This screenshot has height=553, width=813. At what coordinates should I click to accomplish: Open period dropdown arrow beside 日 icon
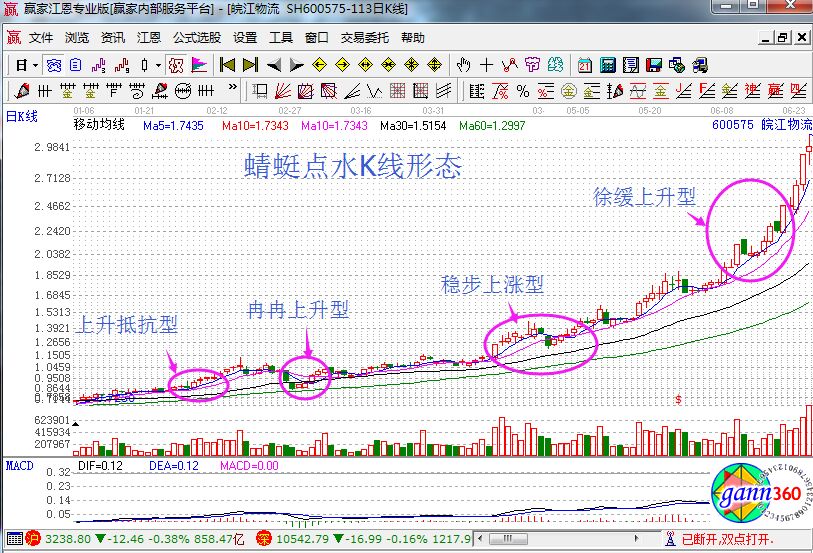[36, 65]
